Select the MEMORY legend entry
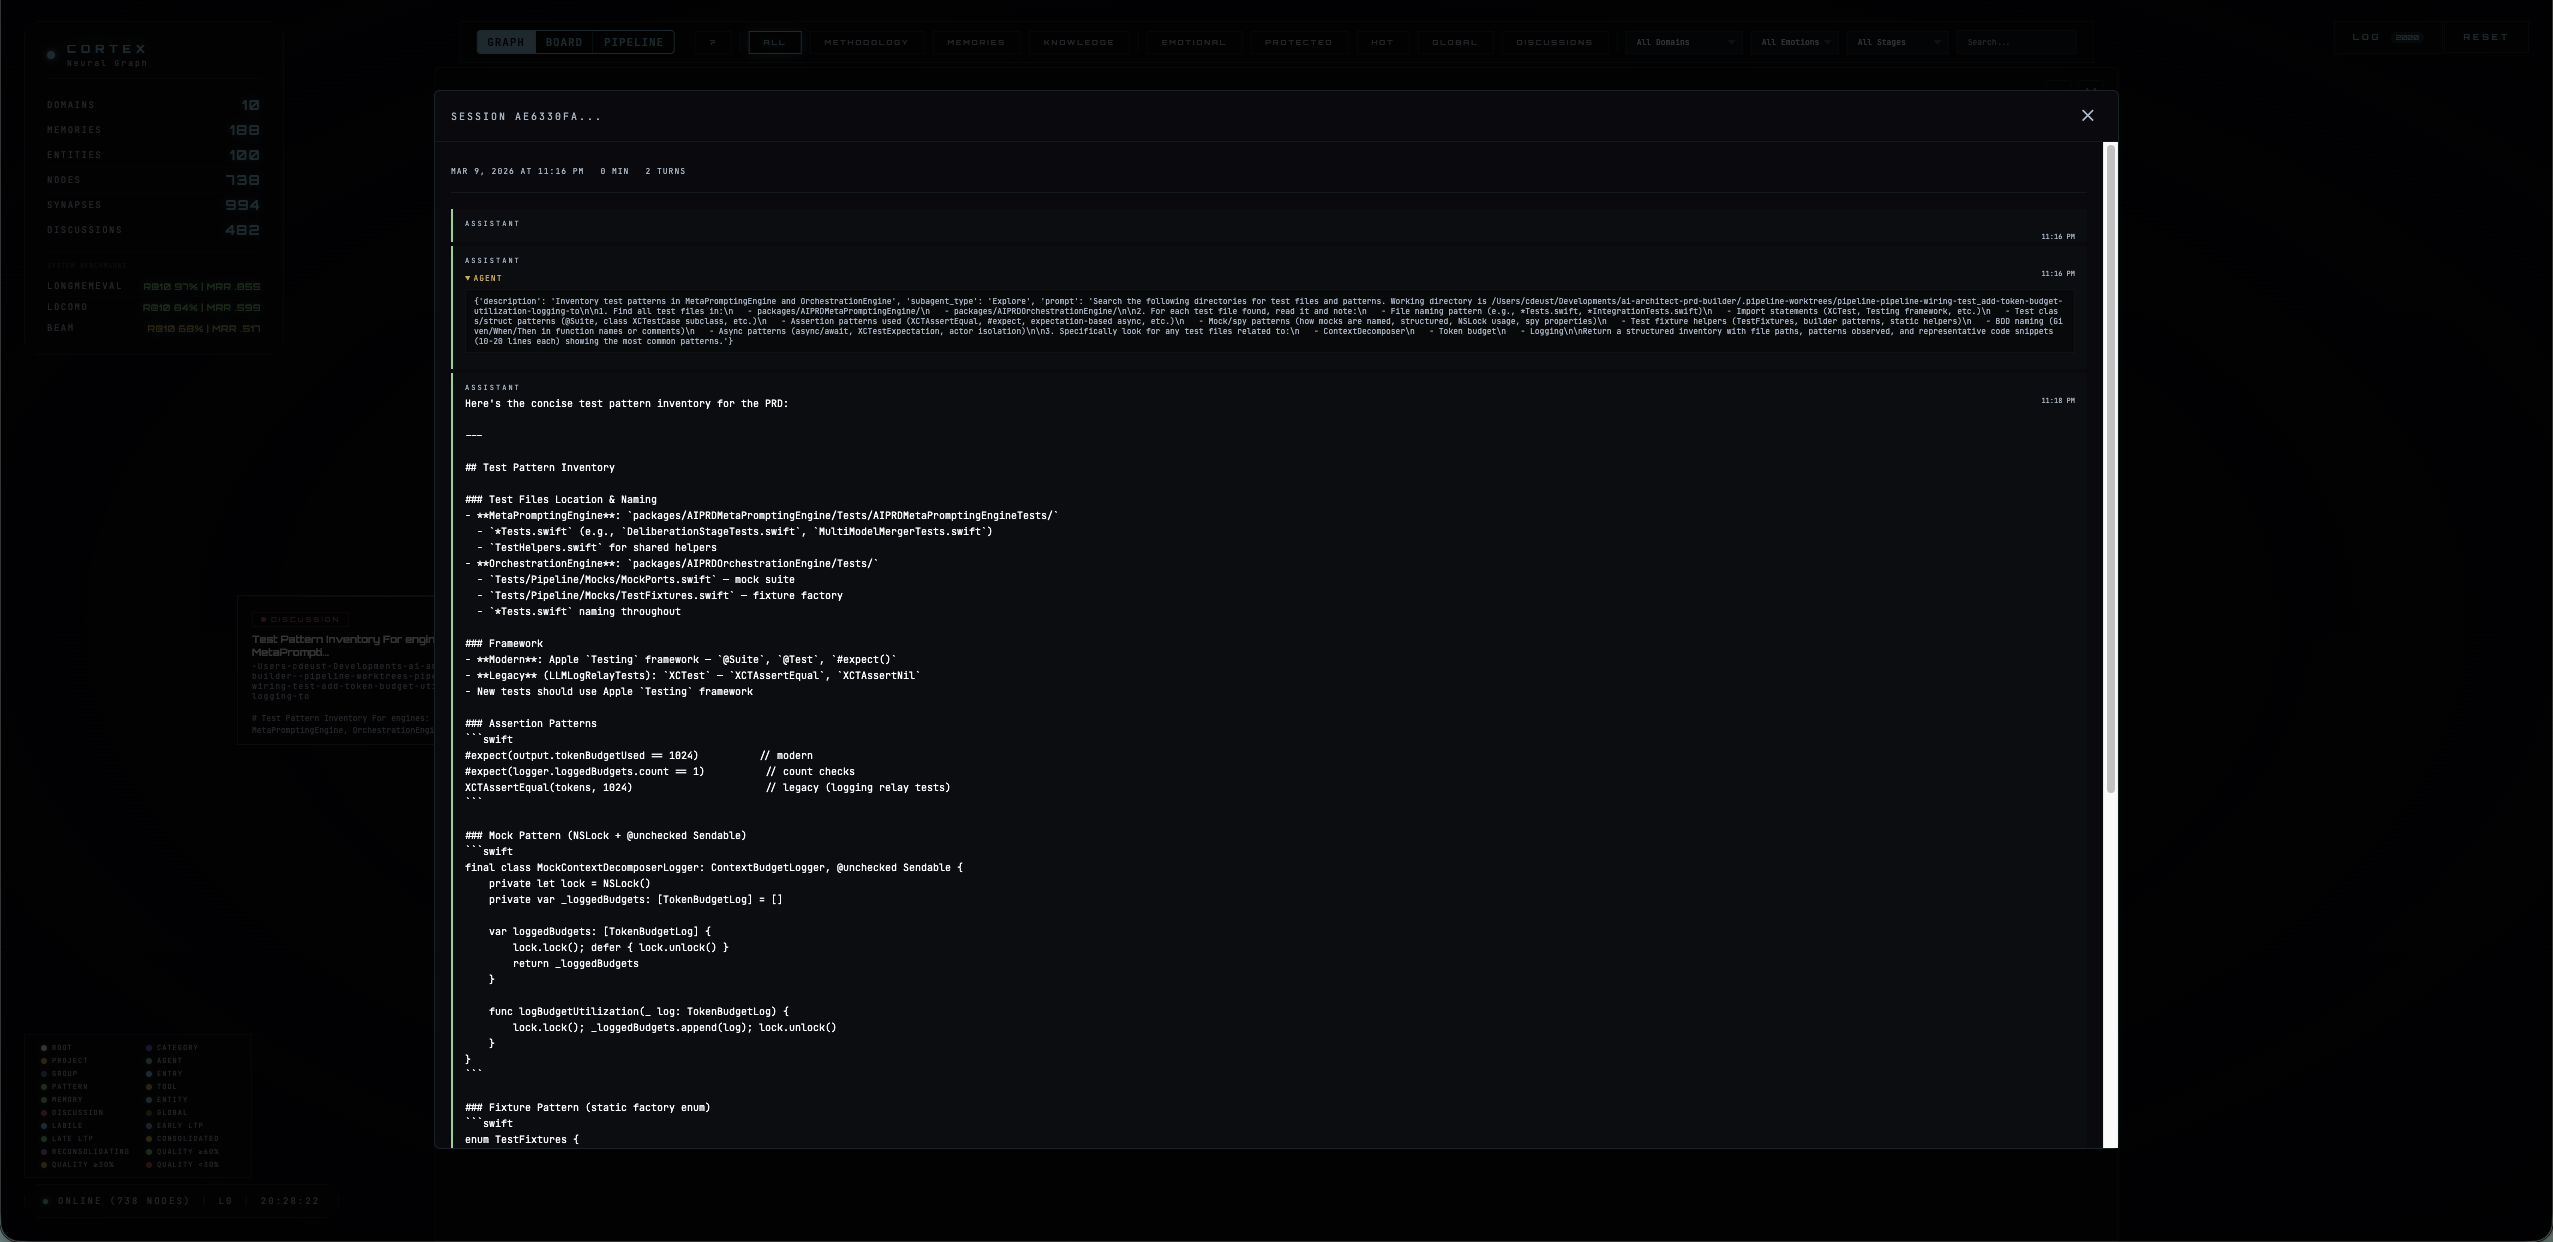 [x=62, y=1100]
